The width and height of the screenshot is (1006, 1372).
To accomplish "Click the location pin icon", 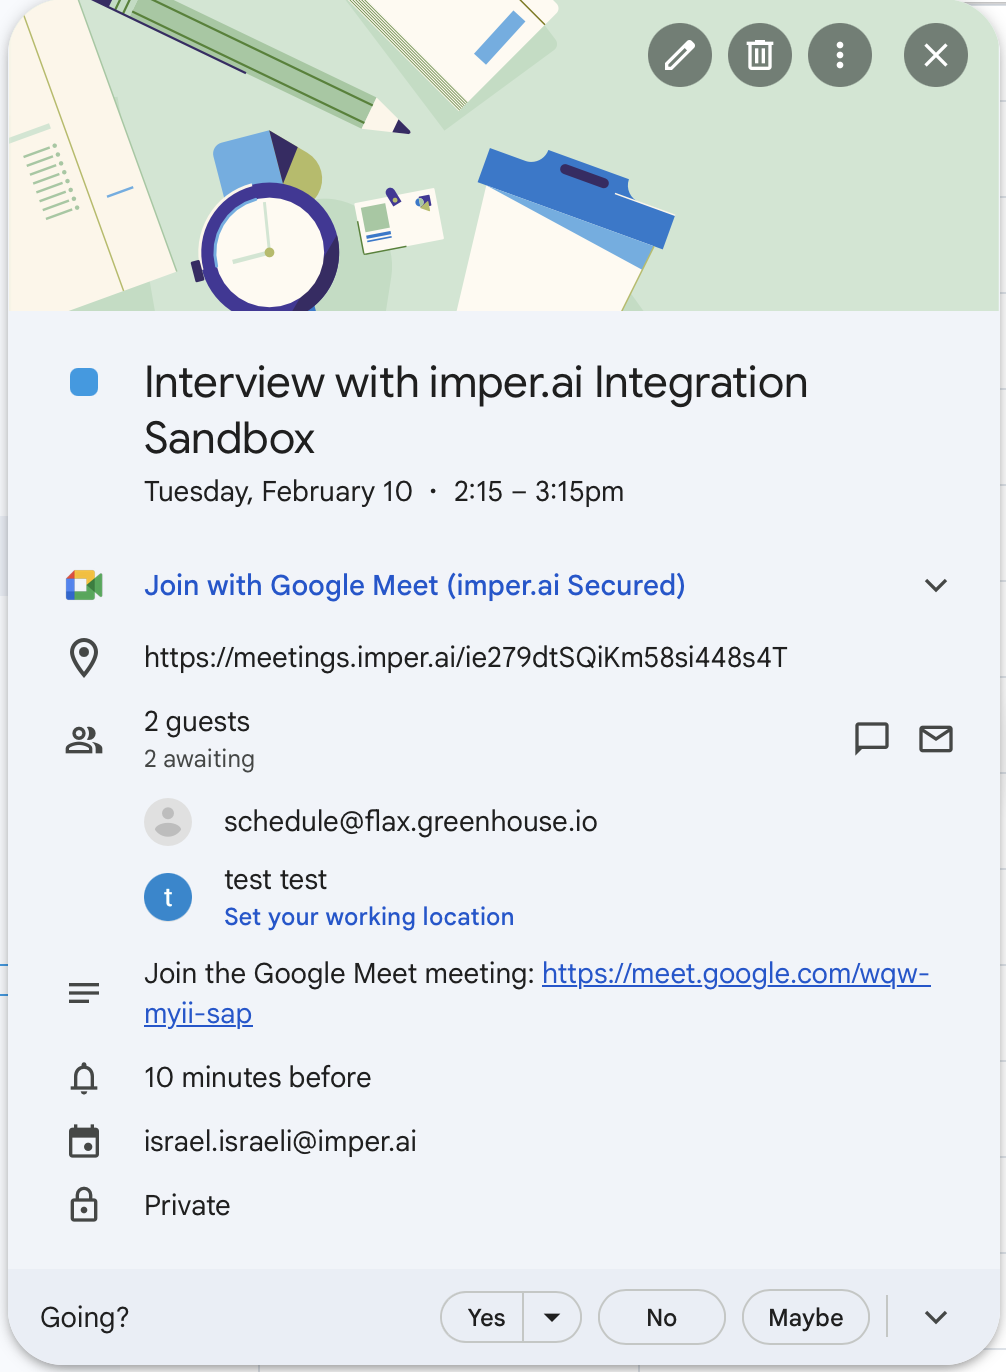I will coord(84,658).
